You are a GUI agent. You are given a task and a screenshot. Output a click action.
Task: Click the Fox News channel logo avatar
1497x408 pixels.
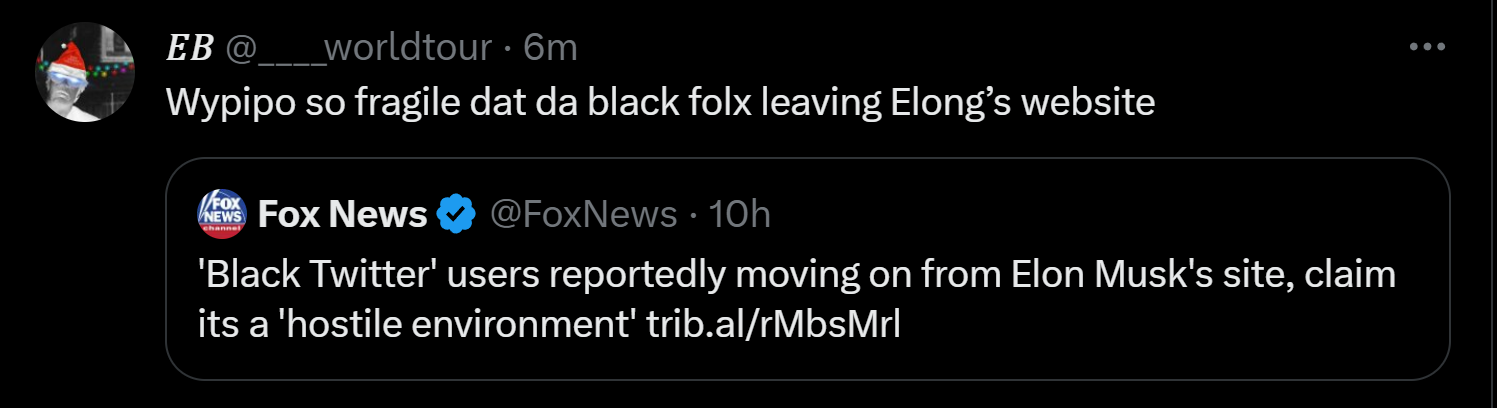[223, 214]
